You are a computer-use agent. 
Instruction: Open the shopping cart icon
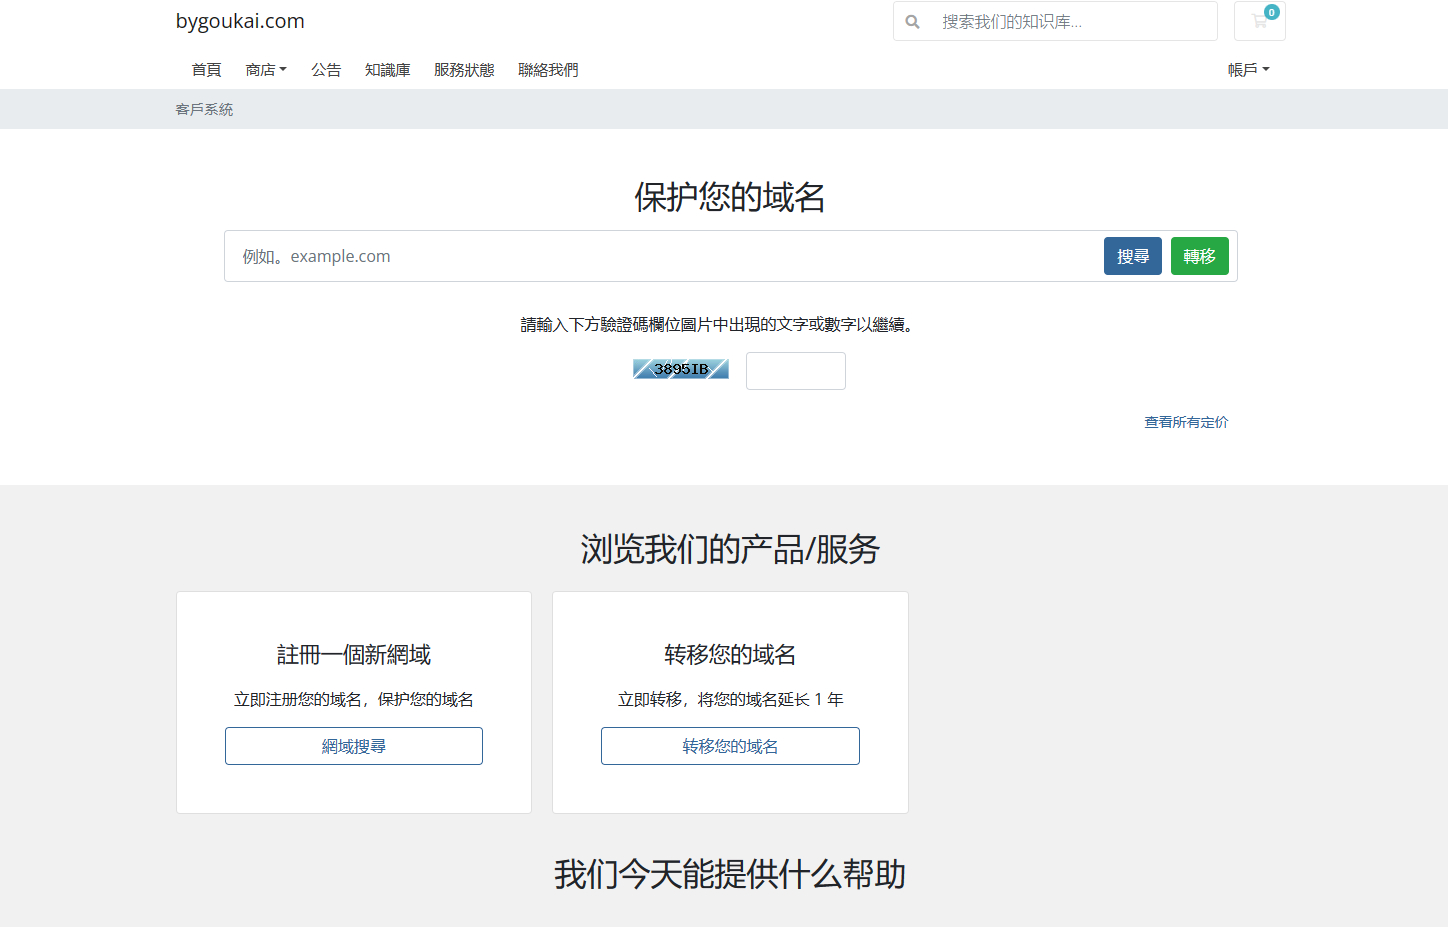pos(1259,21)
